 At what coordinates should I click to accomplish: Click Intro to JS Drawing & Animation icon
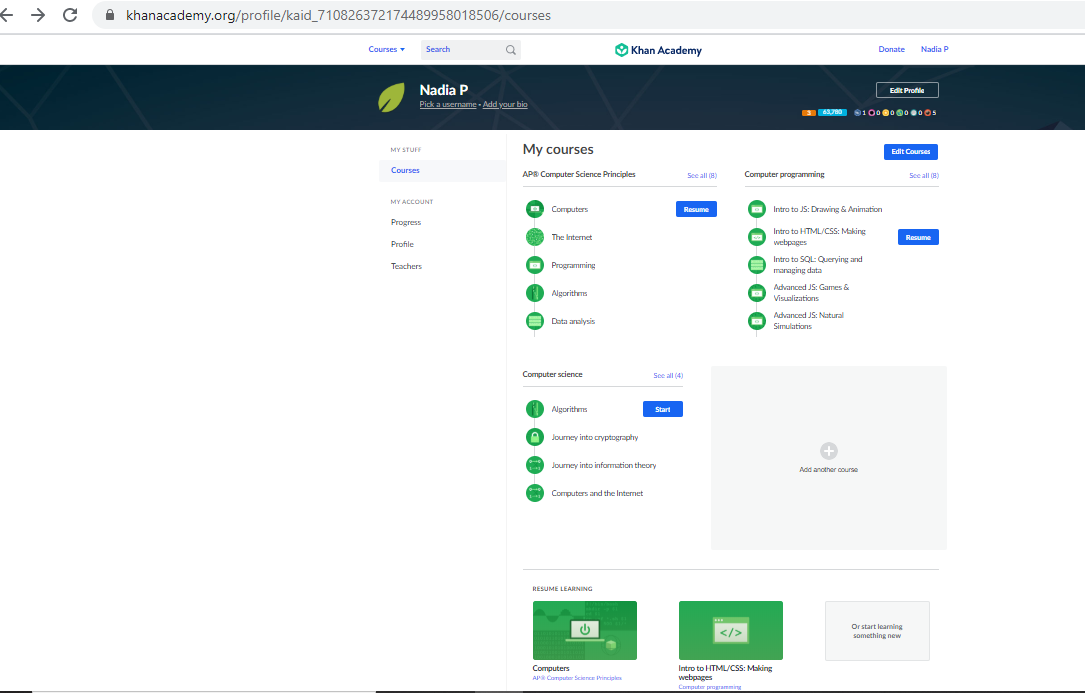click(x=757, y=209)
